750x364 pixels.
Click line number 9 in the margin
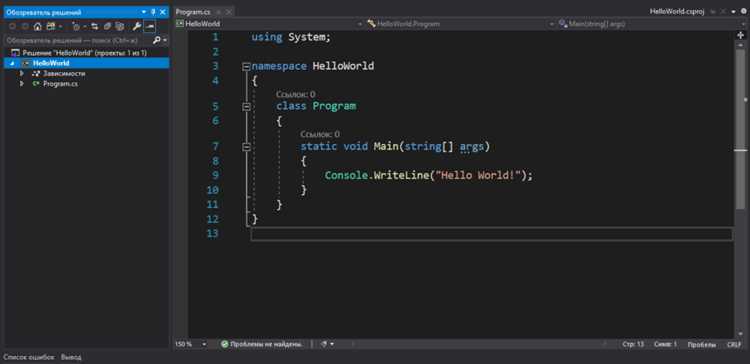coord(215,176)
